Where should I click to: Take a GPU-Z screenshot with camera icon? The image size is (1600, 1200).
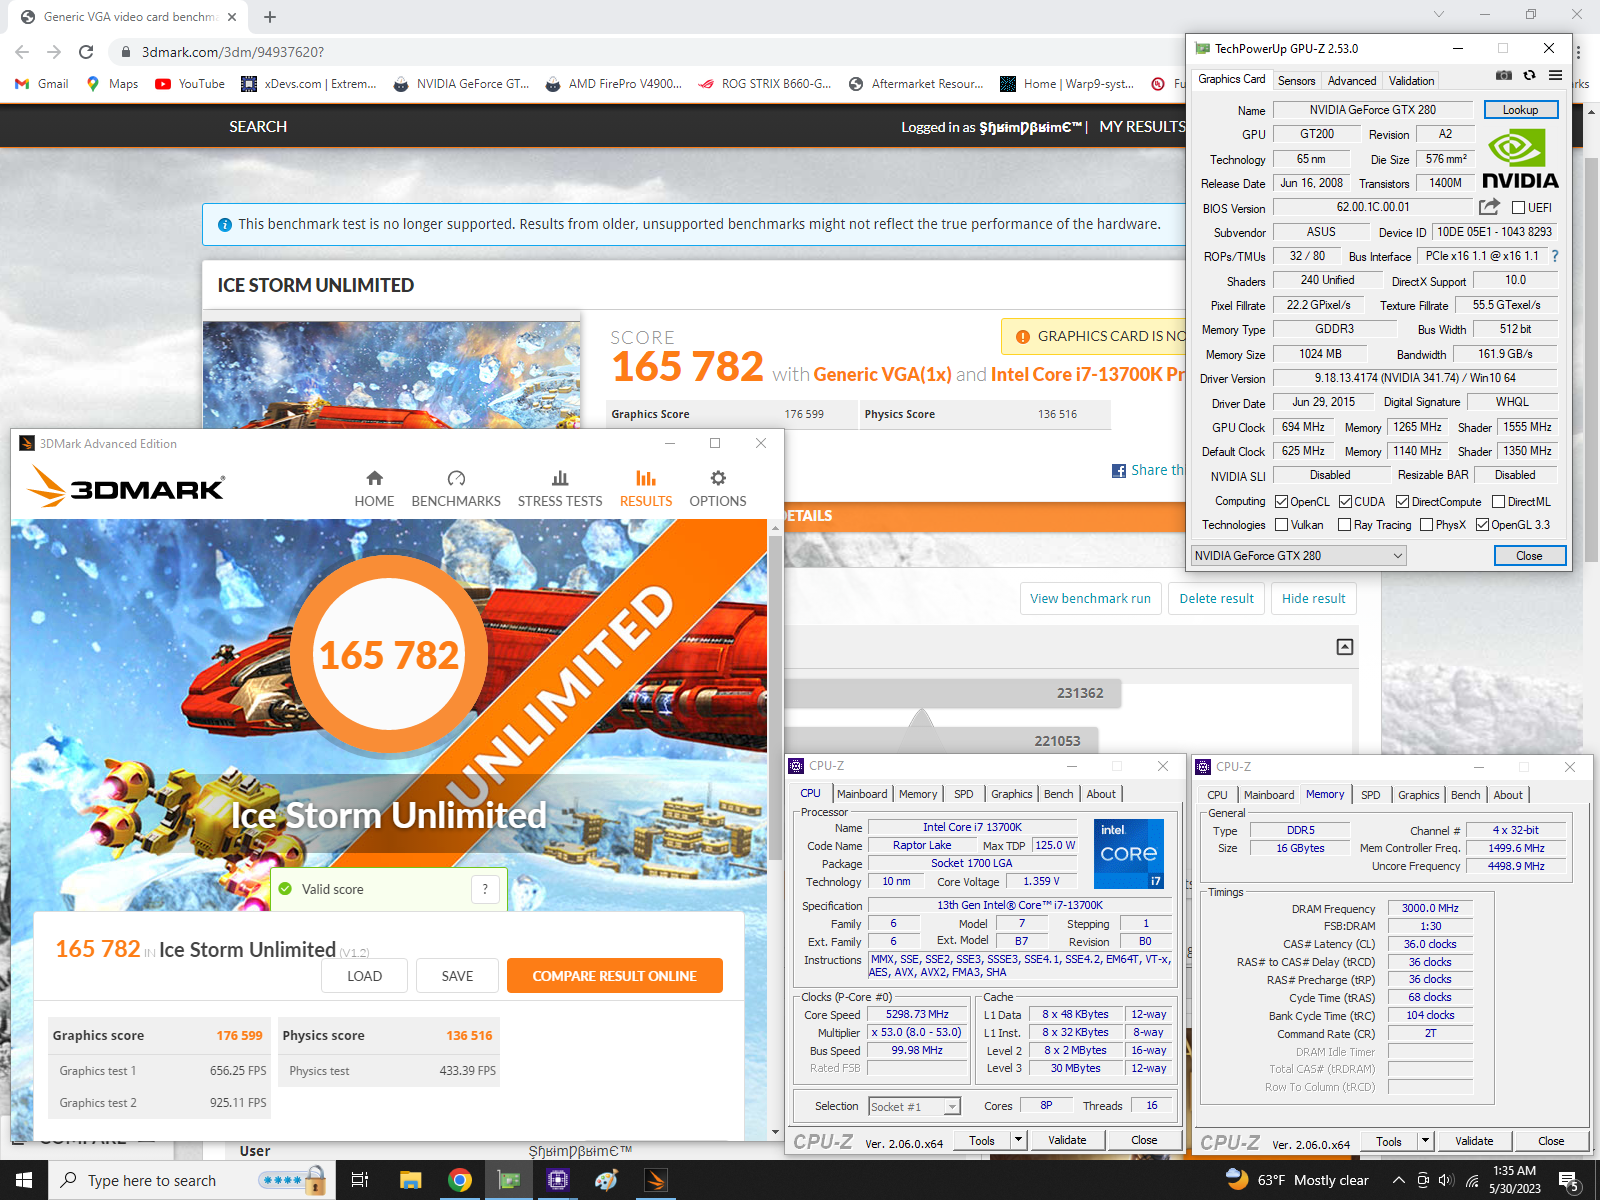click(x=1503, y=75)
